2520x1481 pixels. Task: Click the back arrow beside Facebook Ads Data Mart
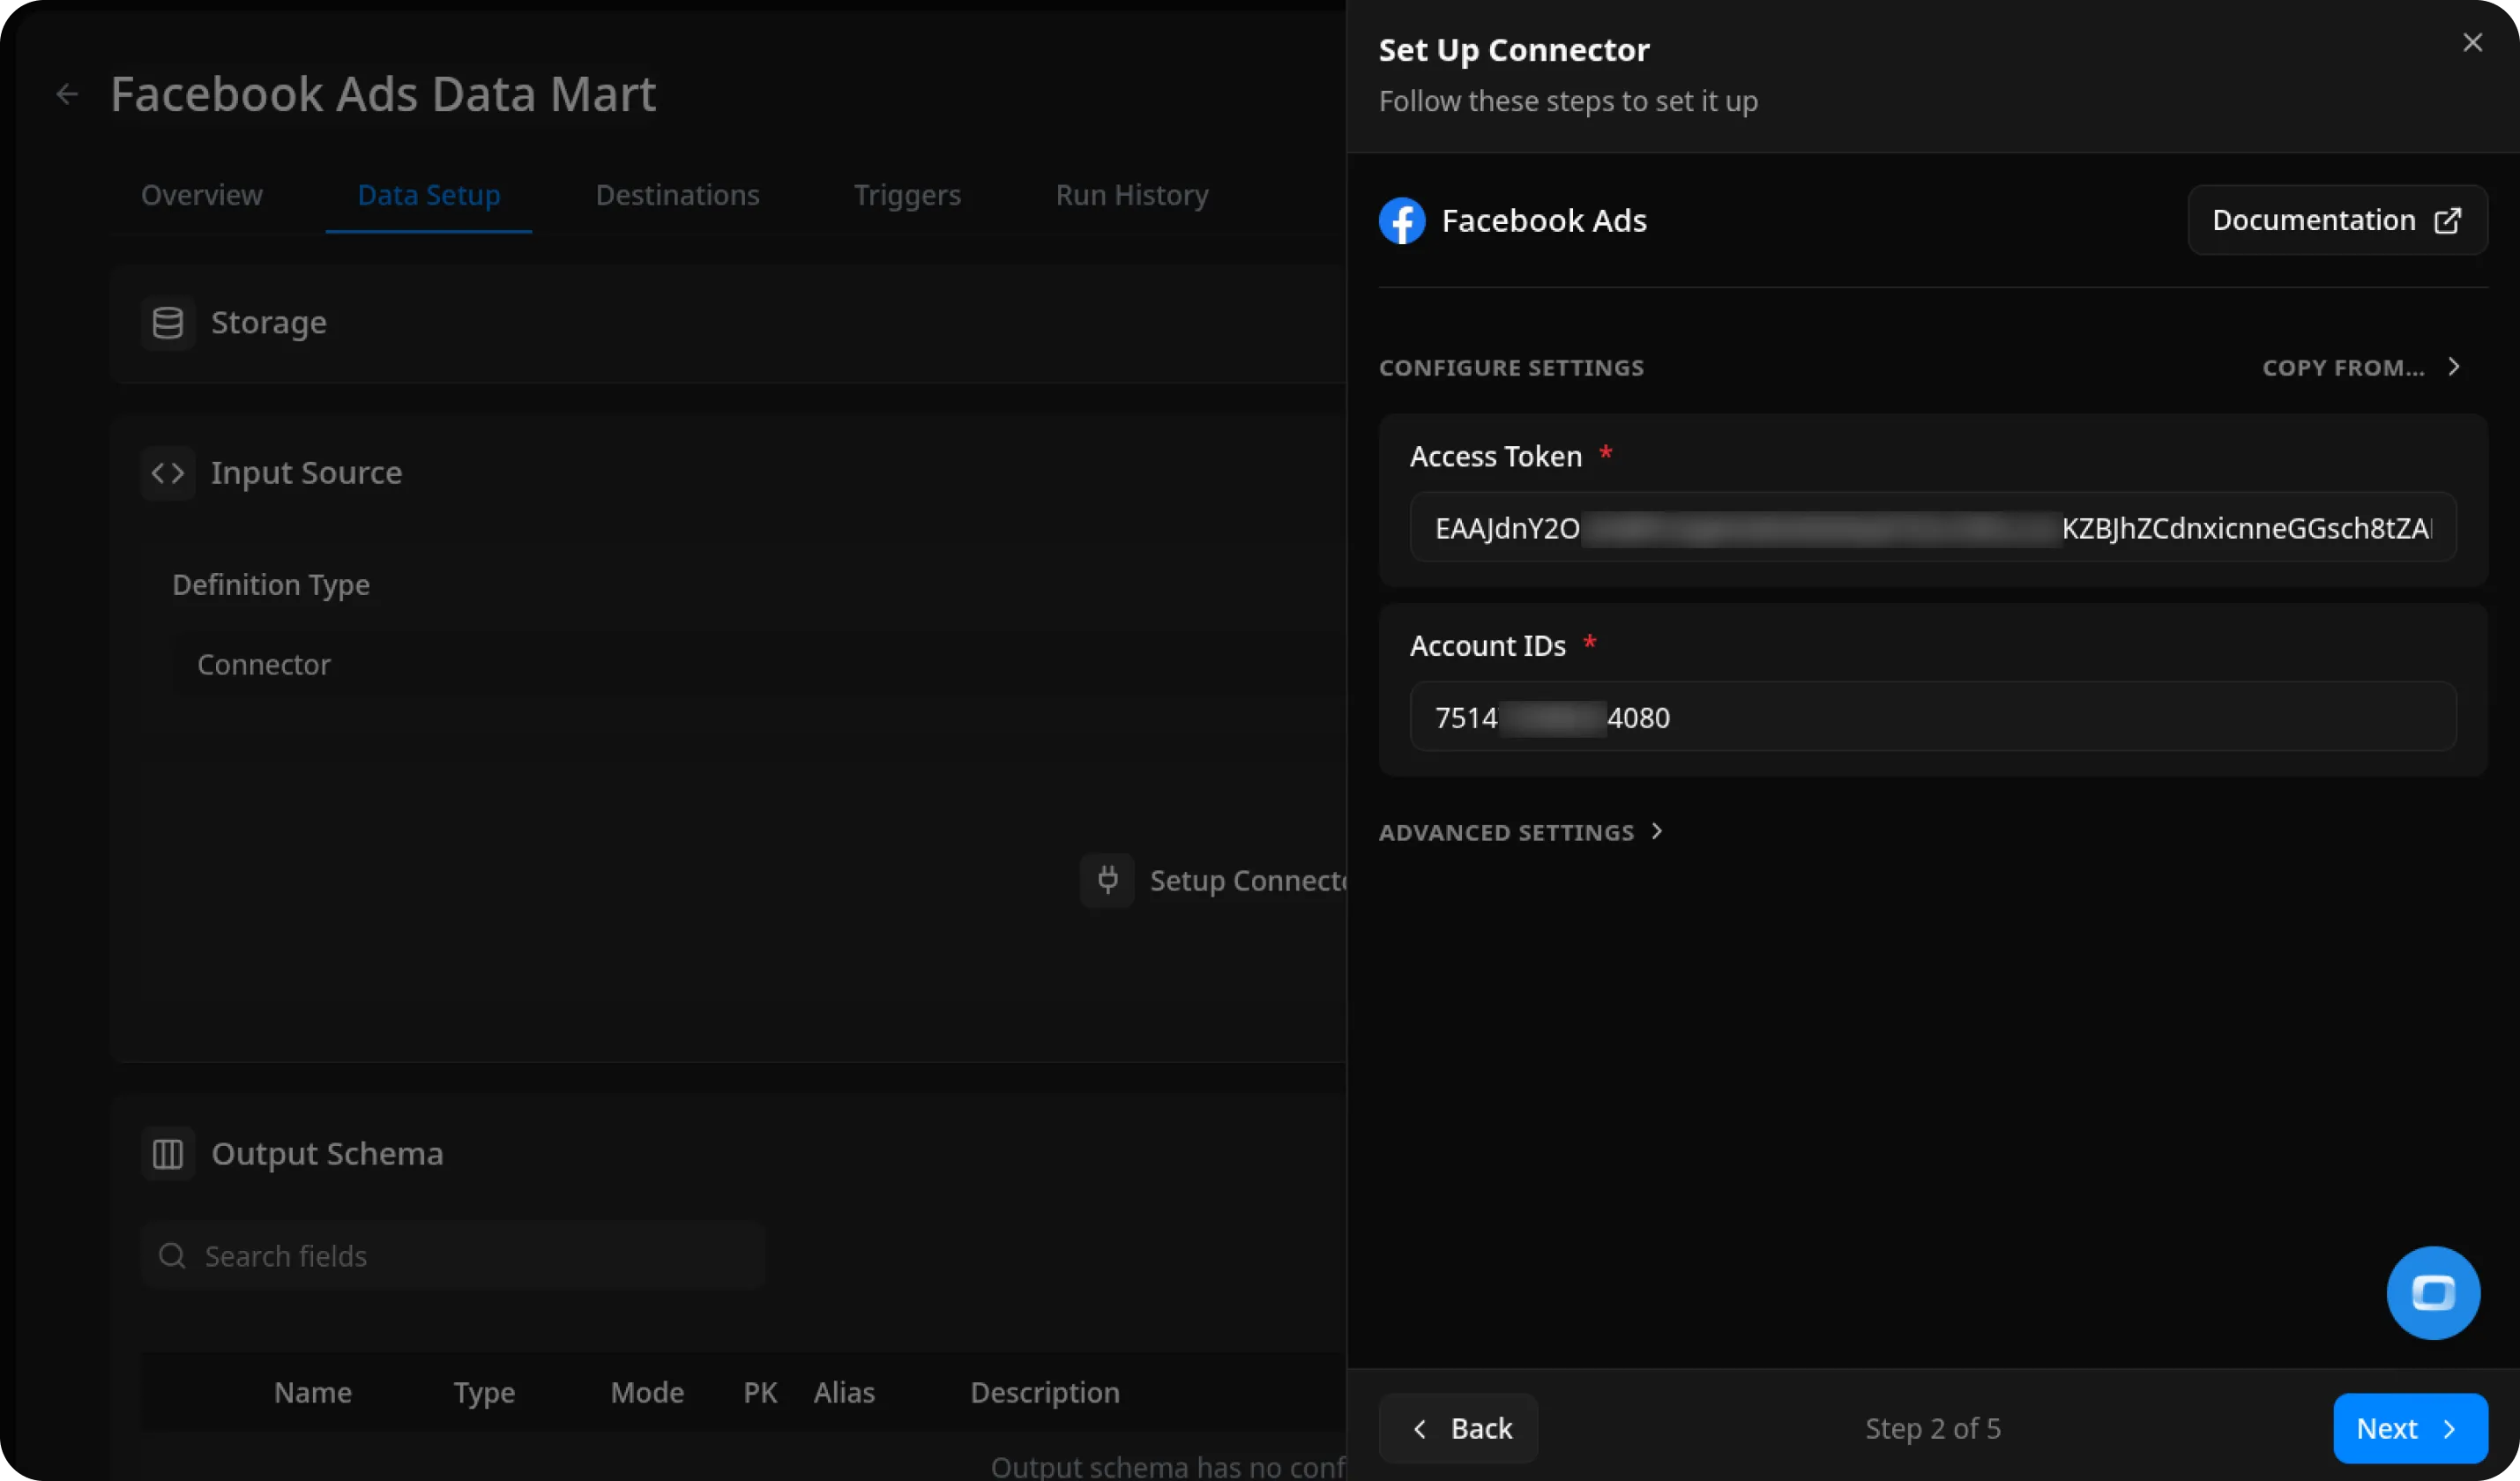click(x=66, y=93)
